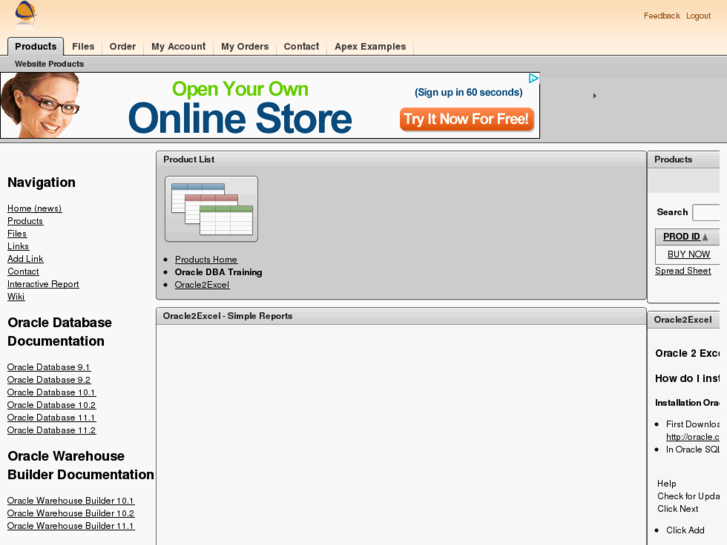
Task: Open Oracle Warehouse Builder 10.1 link
Action: pos(70,500)
